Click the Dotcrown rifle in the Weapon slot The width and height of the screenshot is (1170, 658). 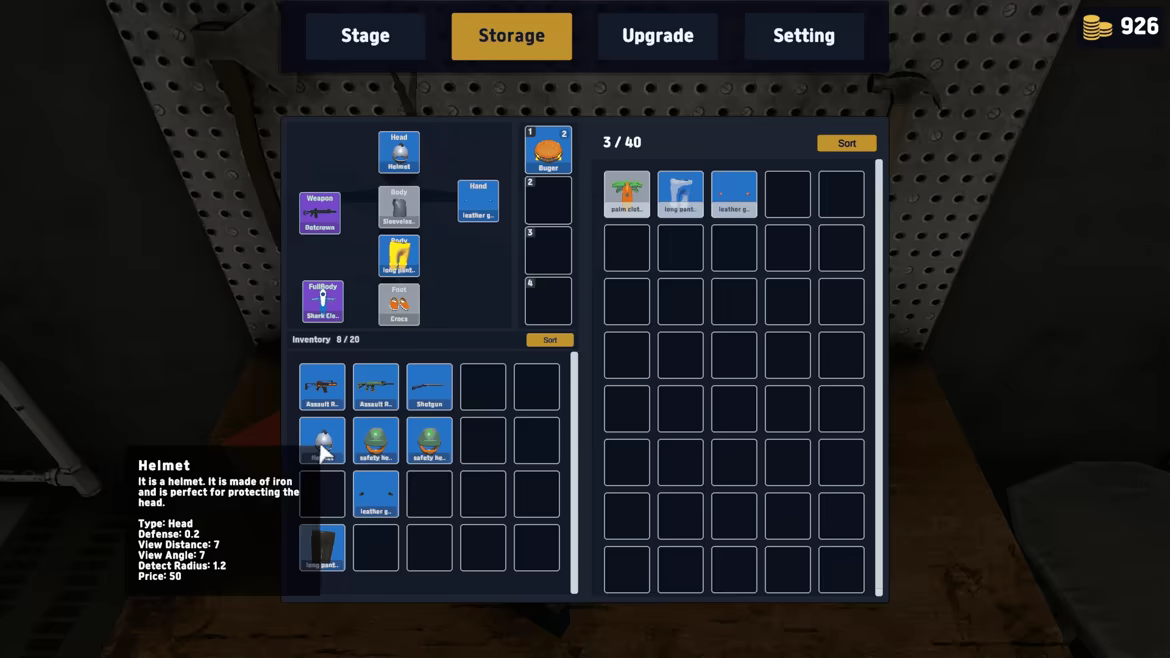tap(319, 213)
